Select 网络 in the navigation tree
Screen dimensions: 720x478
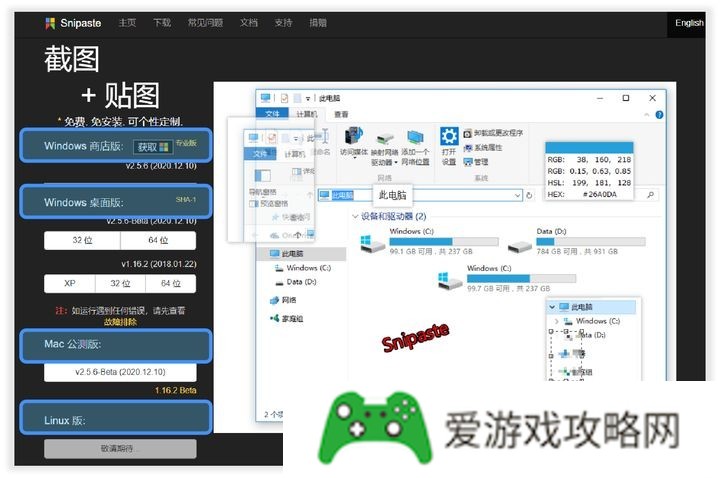283,300
